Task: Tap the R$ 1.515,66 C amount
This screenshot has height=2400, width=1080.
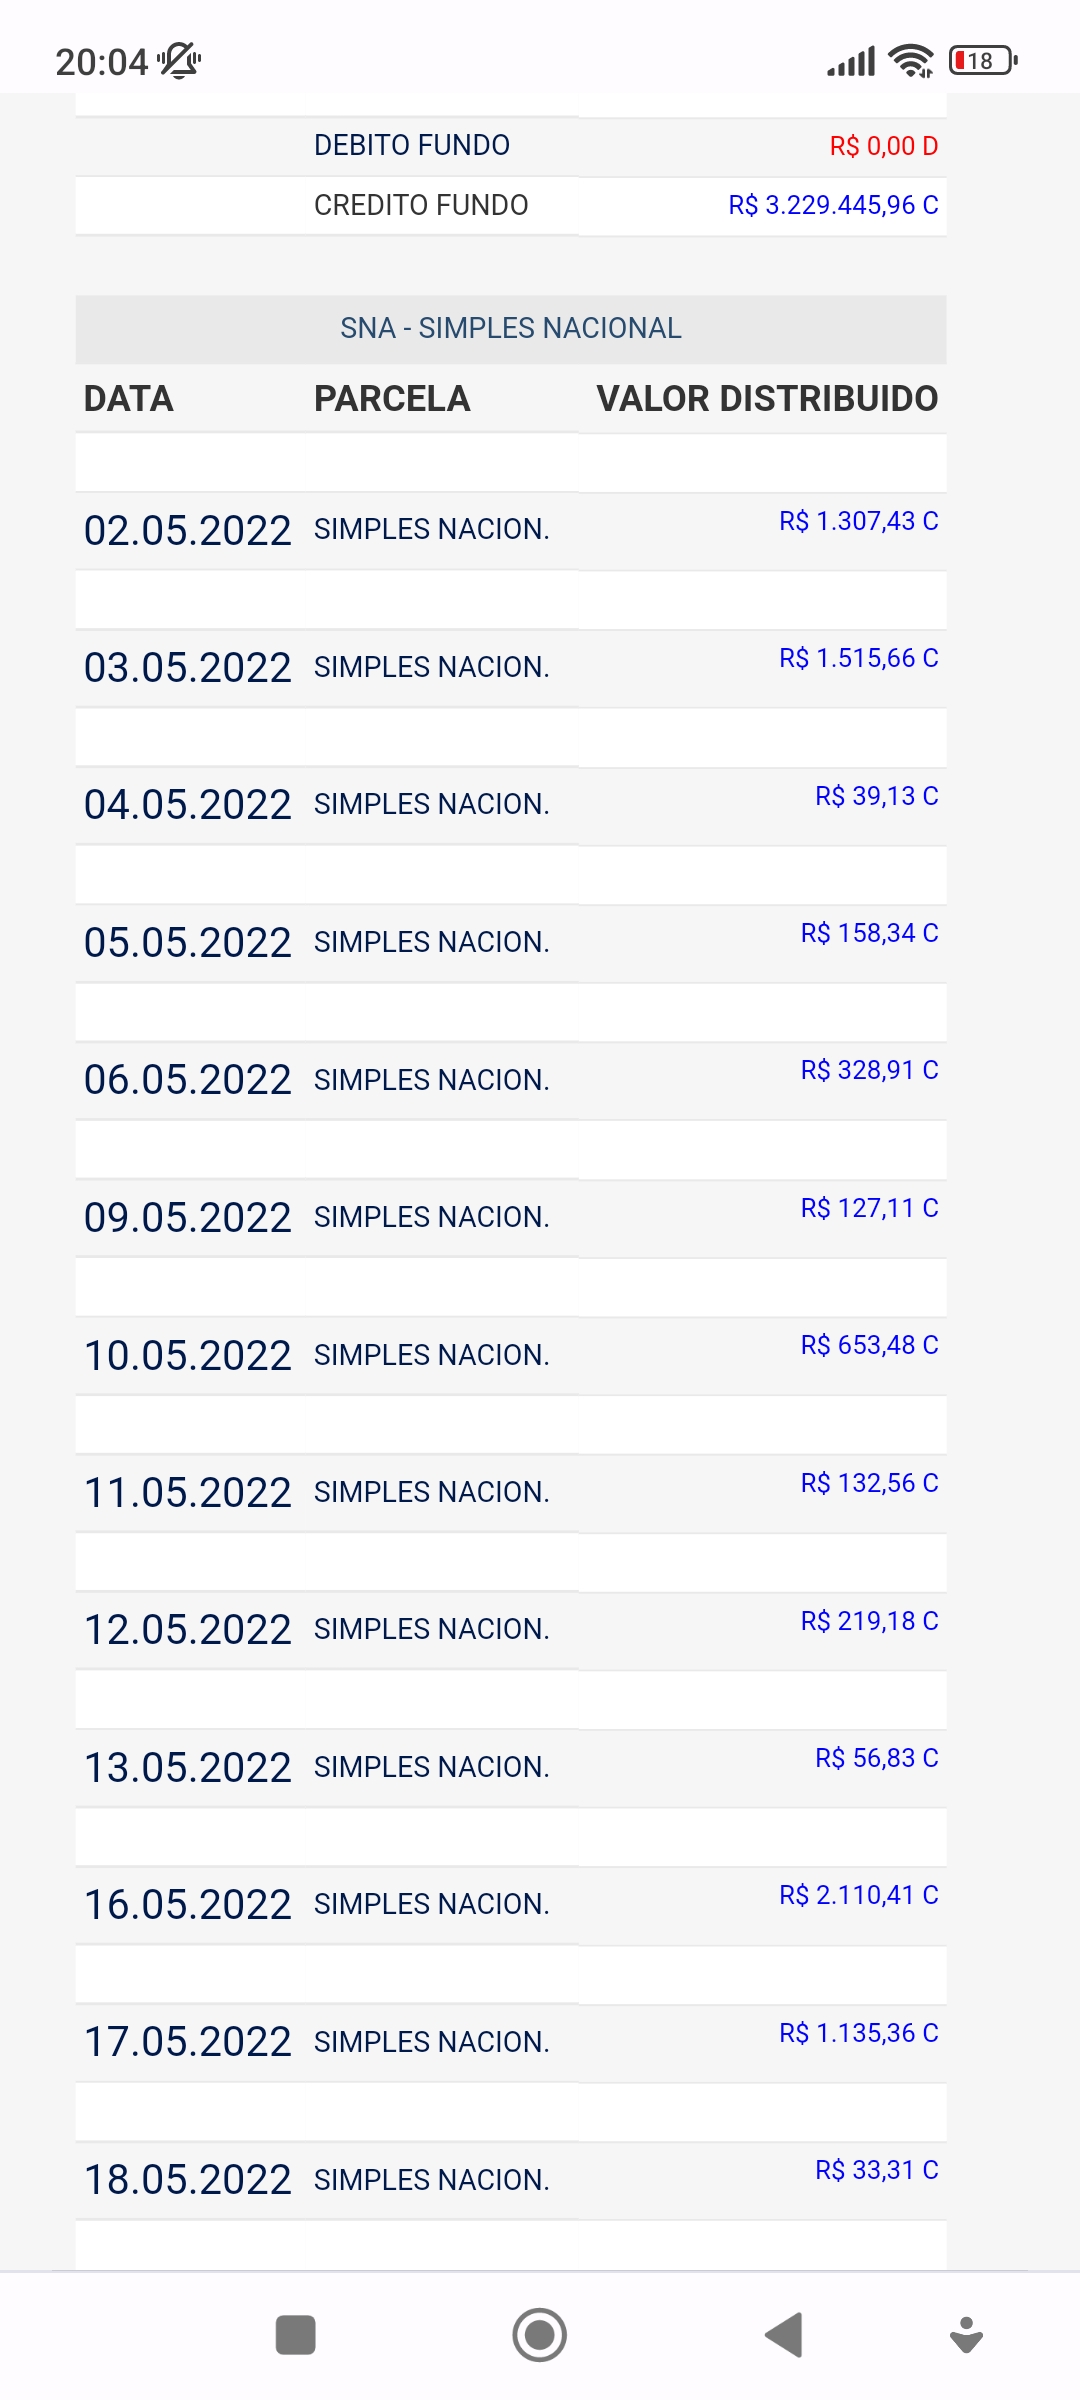Action: tap(858, 658)
